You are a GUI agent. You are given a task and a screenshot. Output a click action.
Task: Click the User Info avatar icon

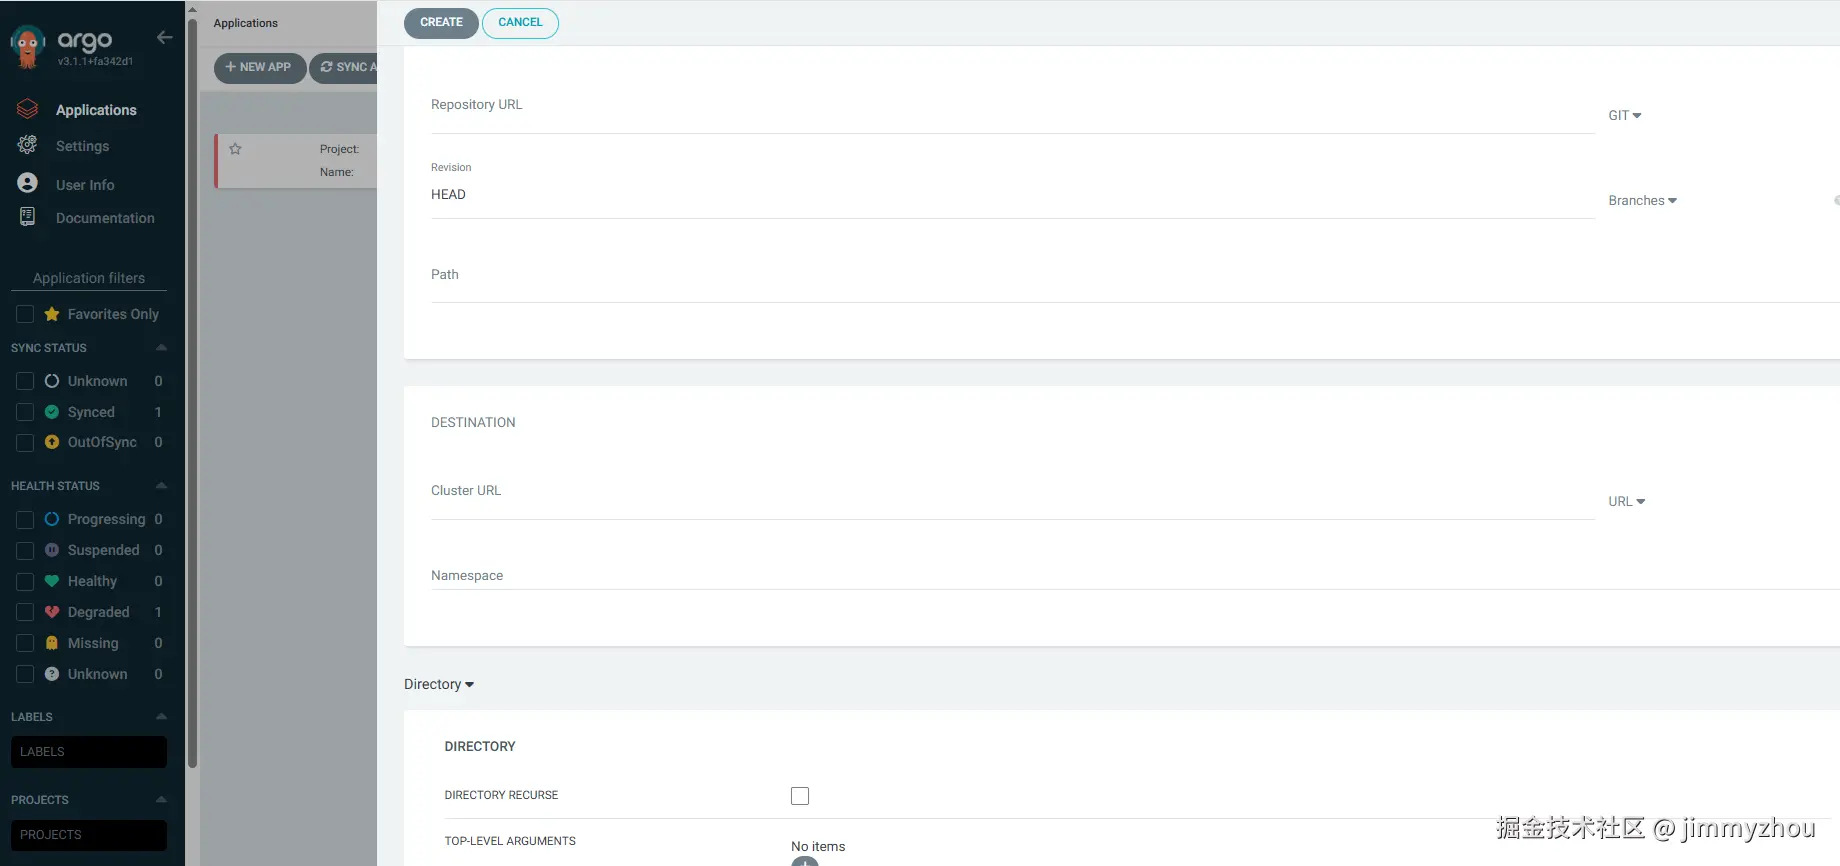28,183
